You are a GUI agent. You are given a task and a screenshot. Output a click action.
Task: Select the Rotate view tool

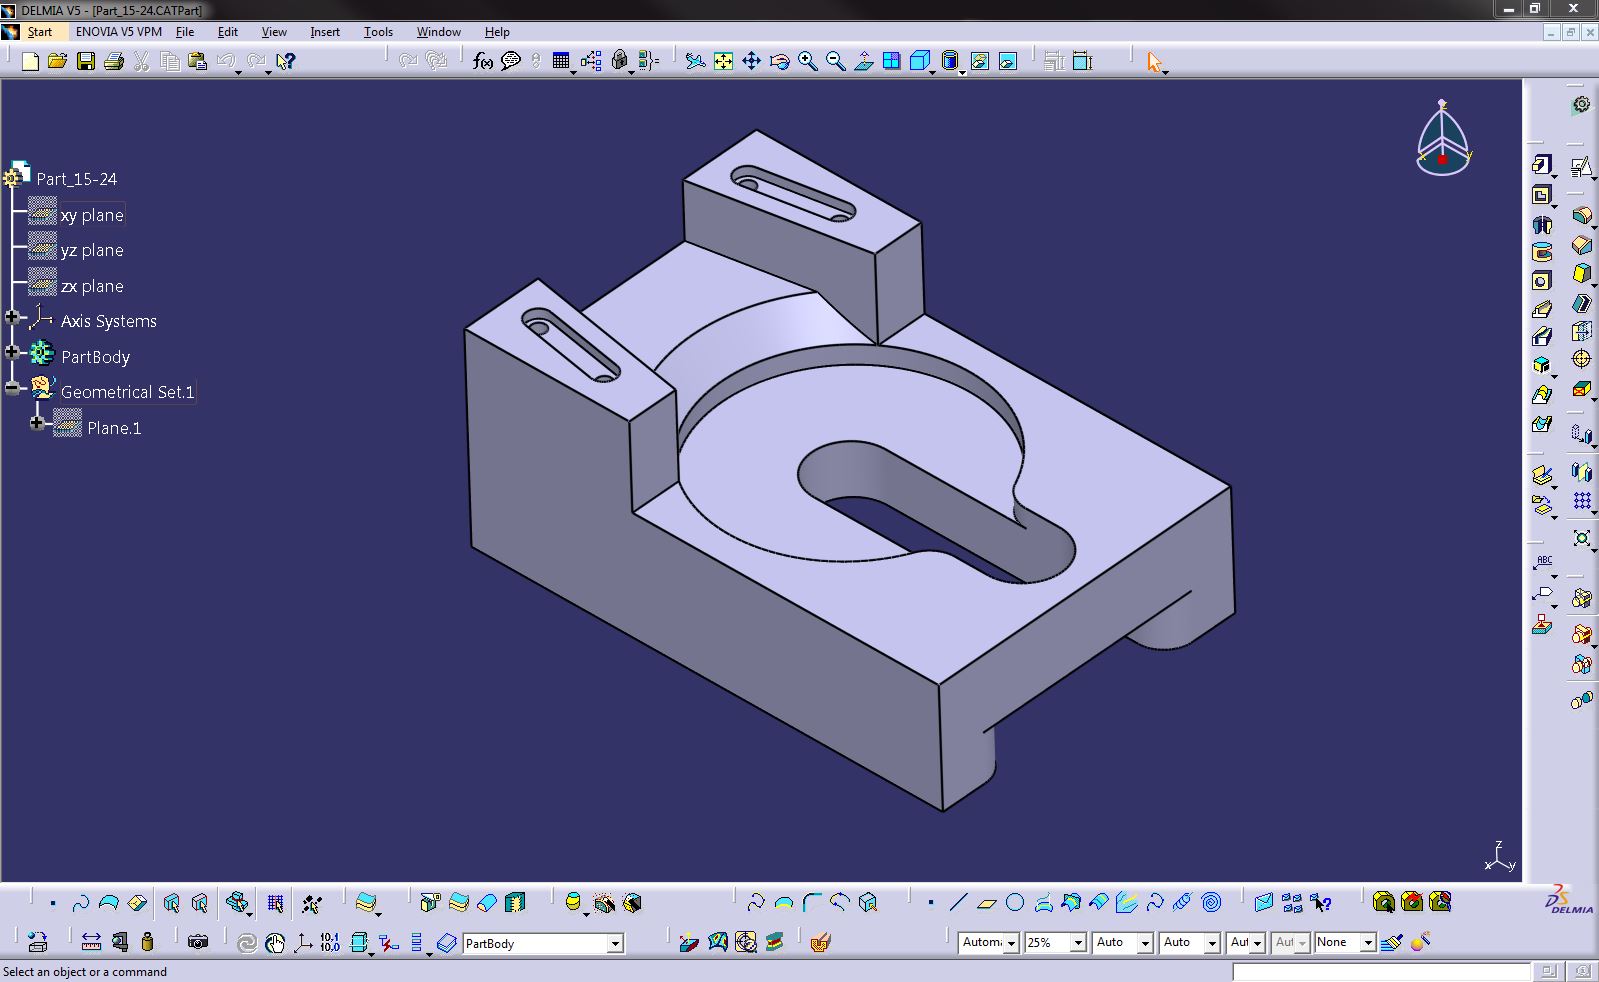pyautogui.click(x=779, y=62)
